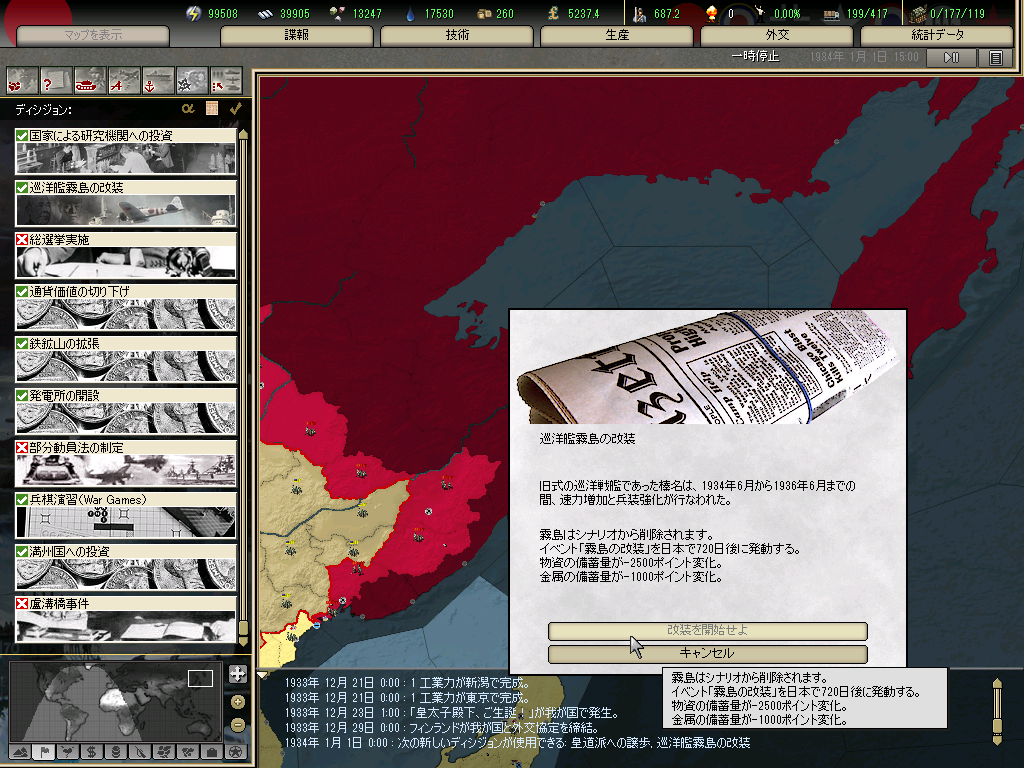Select the 国家による研究機関への投資 decision image
This screenshot has width=1024, height=768.
pyautogui.click(x=125, y=158)
